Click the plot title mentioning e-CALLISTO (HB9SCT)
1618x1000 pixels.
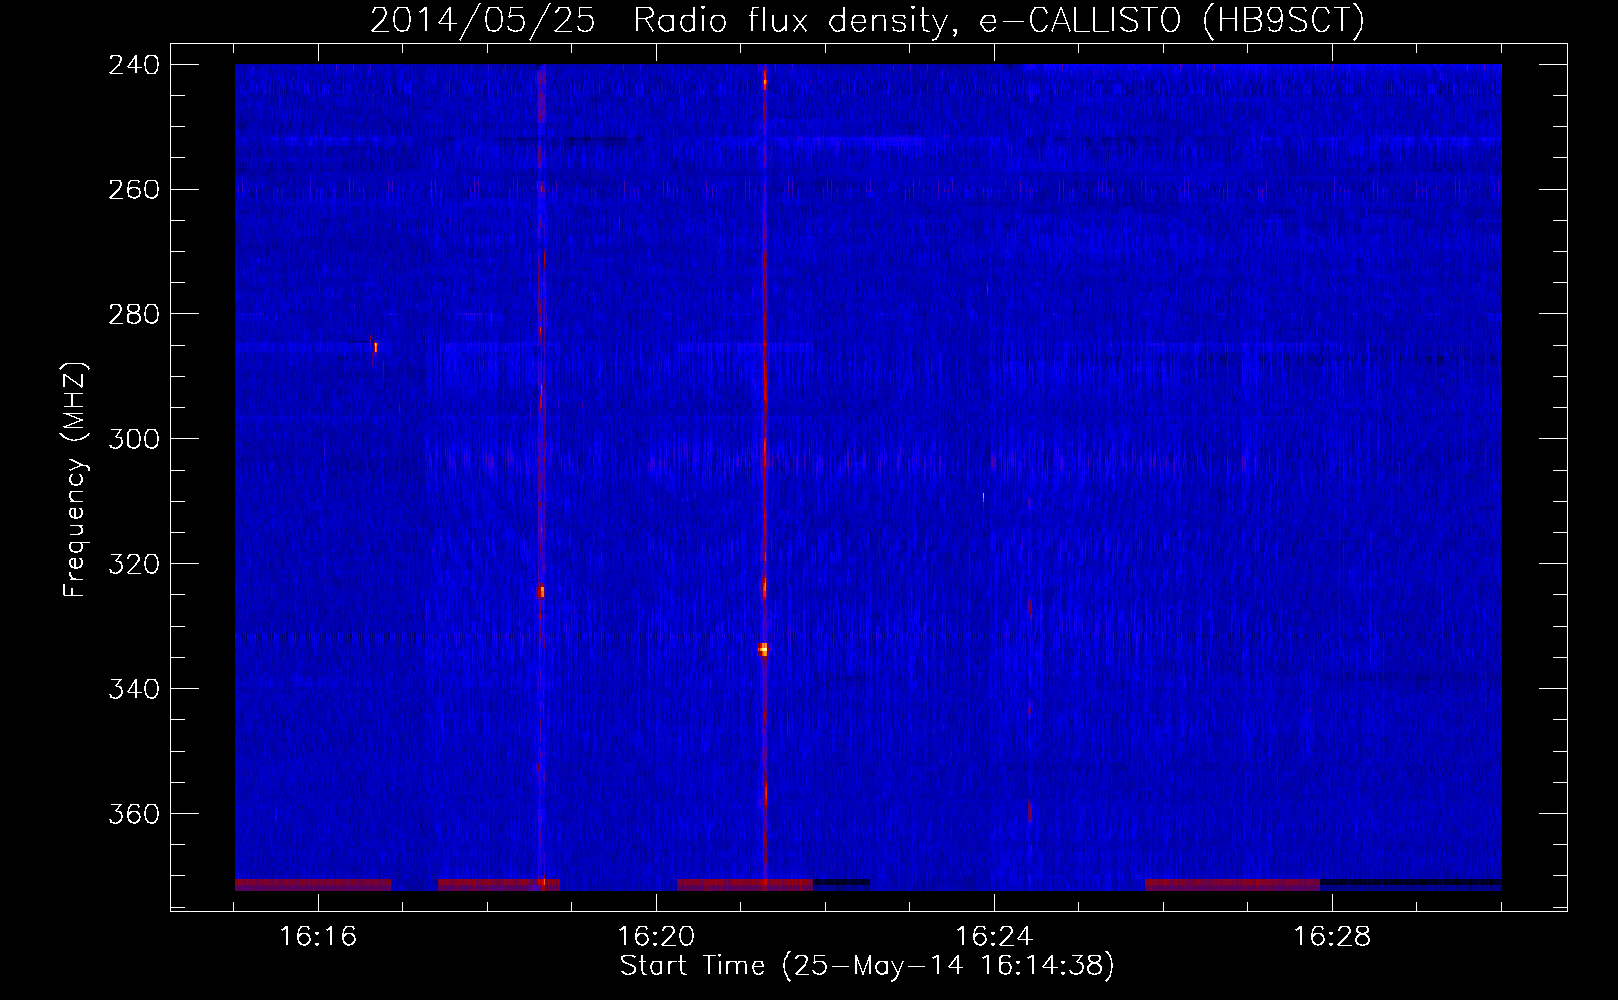click(x=867, y=20)
